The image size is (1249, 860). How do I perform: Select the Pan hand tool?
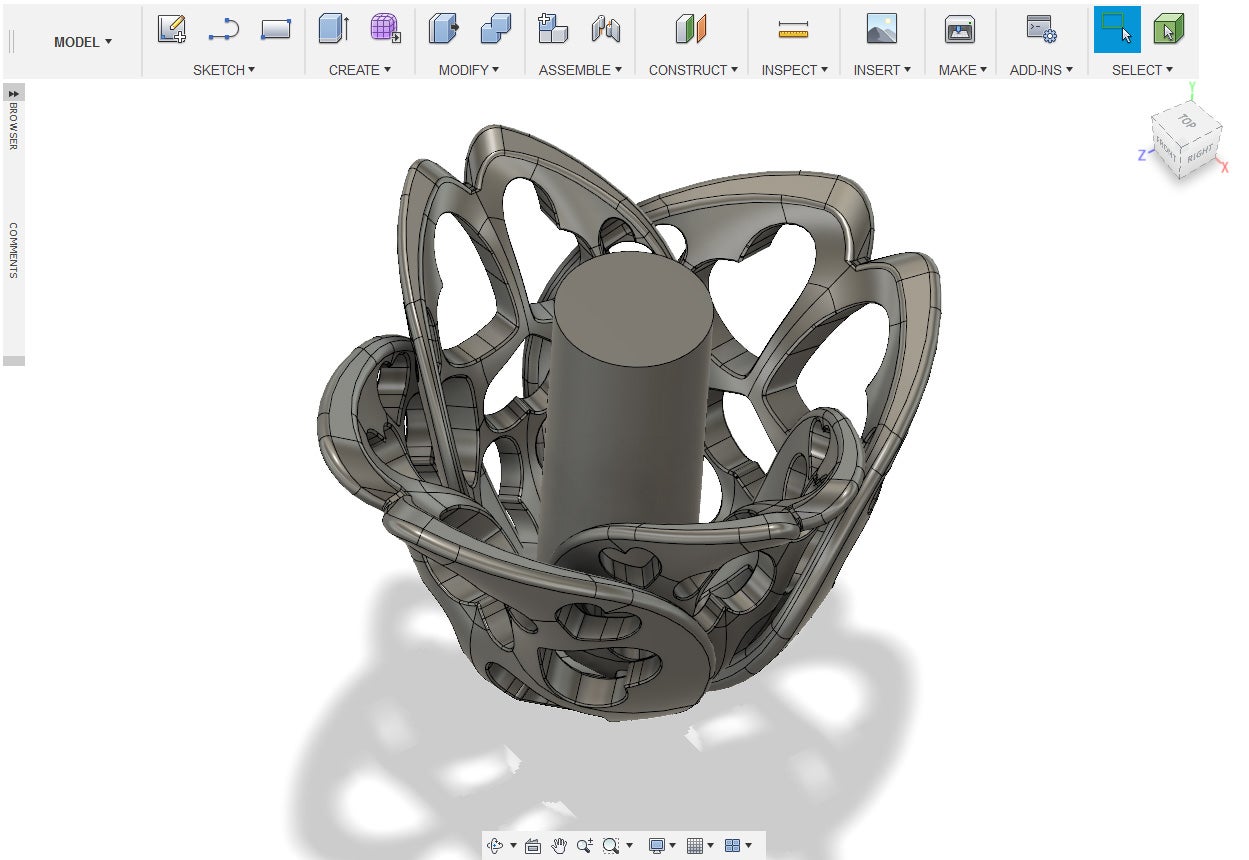[x=559, y=846]
